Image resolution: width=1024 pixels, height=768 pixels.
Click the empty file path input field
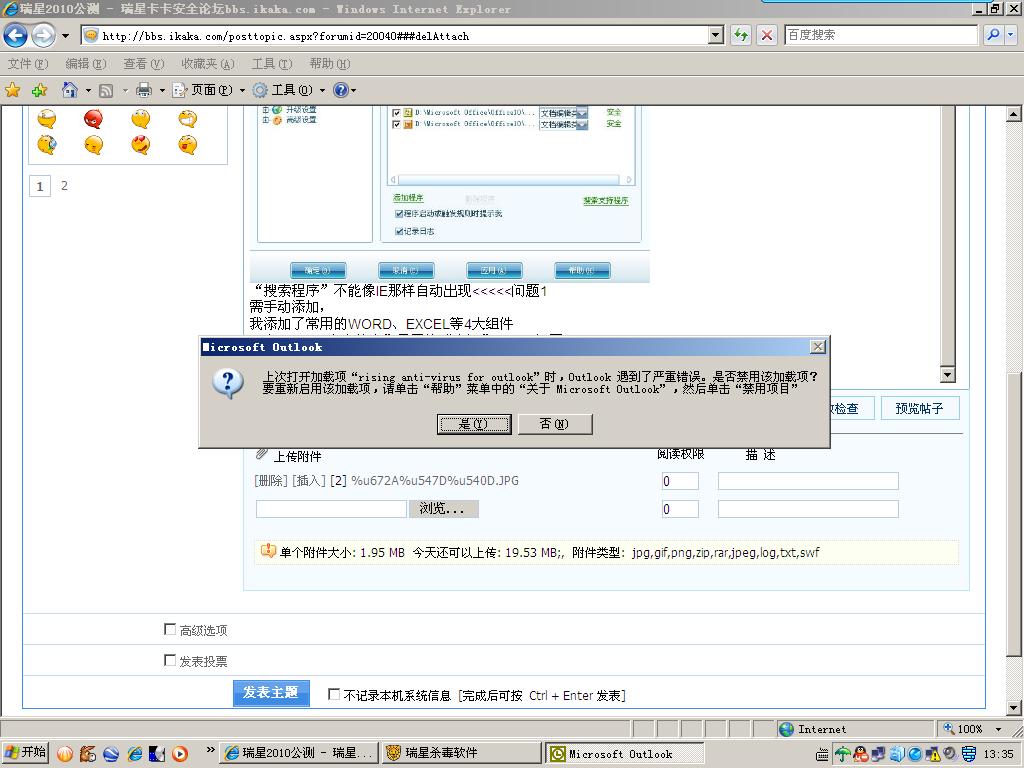point(331,509)
